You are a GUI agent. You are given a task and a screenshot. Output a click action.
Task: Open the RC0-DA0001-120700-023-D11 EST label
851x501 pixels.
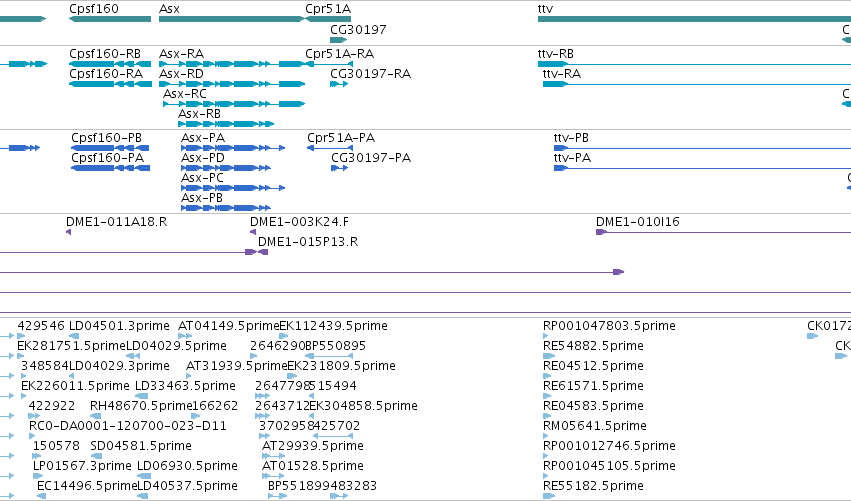pos(128,426)
